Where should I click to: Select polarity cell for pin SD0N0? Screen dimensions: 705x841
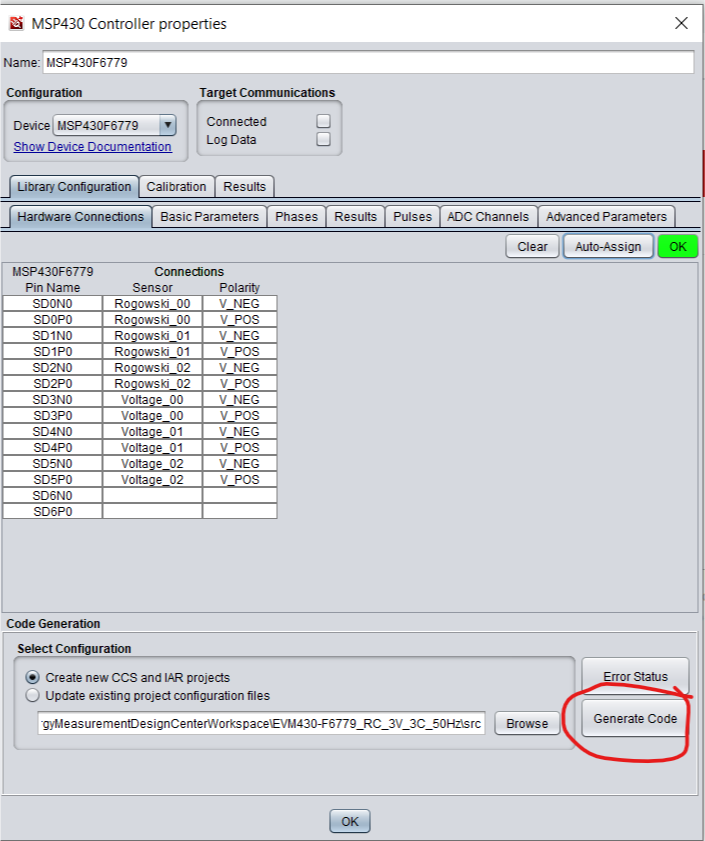click(240, 304)
